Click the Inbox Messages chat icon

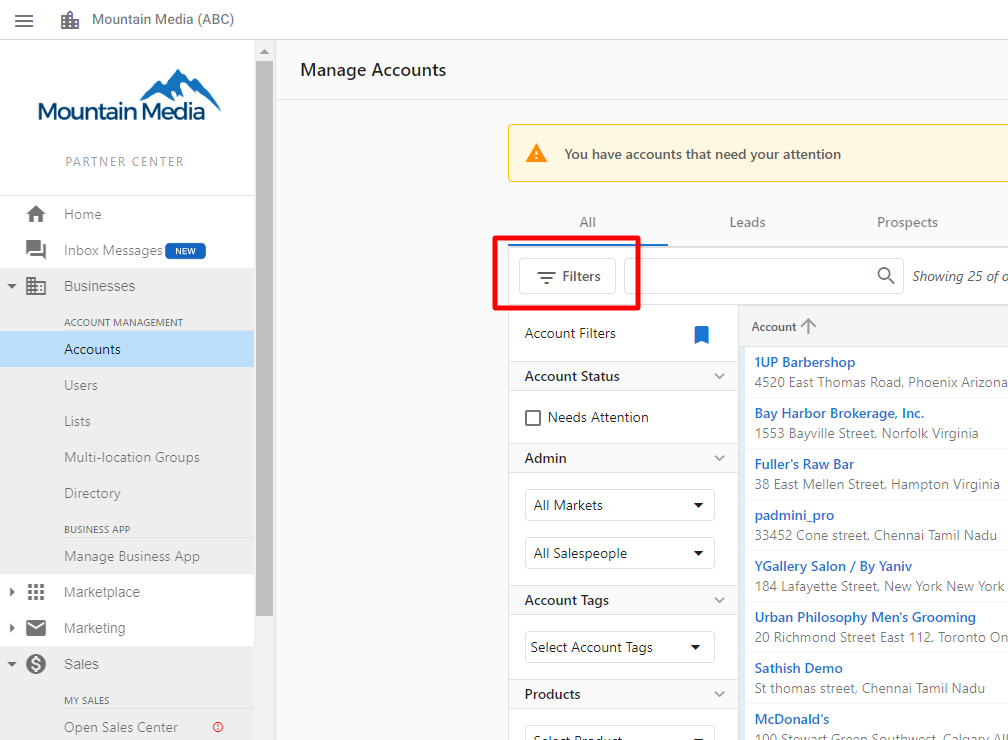coord(36,249)
